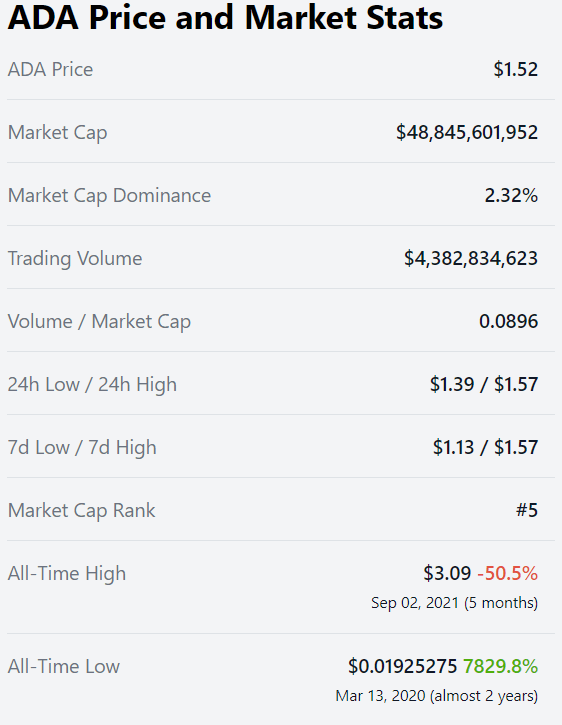Click the ADA Price and Market Stats heading
This screenshot has height=725, width=562.
tap(225, 18)
